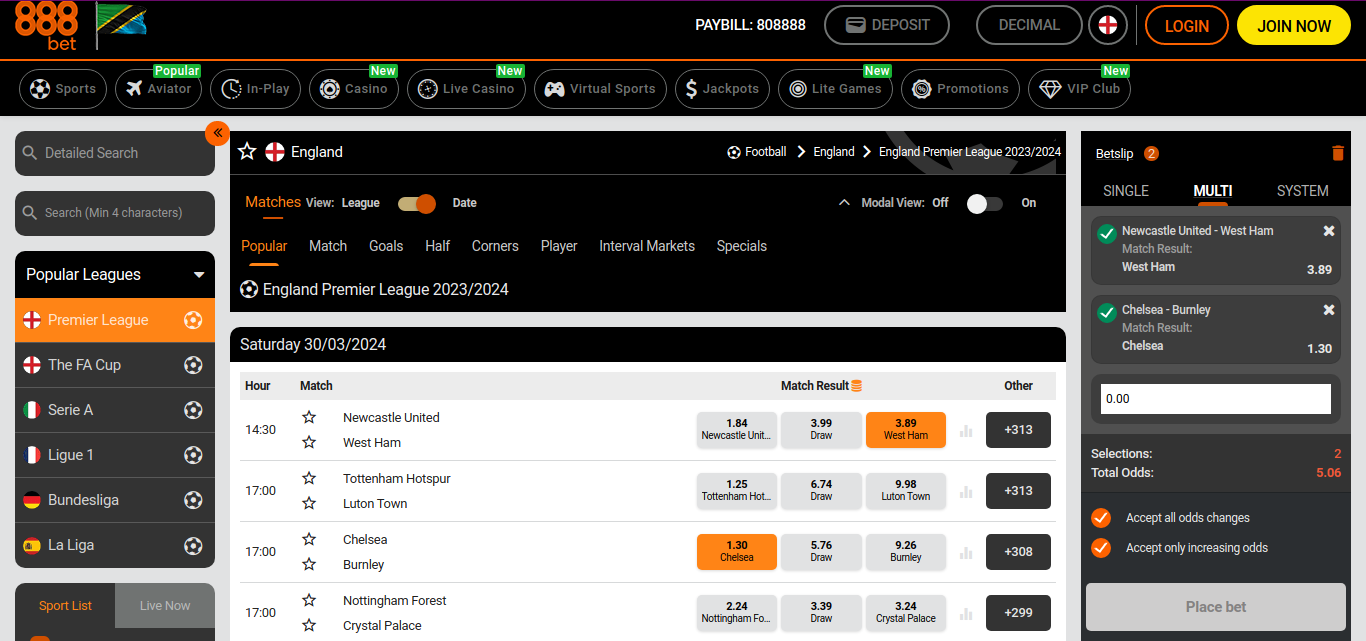Toggle the West Ham 3.89 odds selection

pyautogui.click(x=906, y=429)
